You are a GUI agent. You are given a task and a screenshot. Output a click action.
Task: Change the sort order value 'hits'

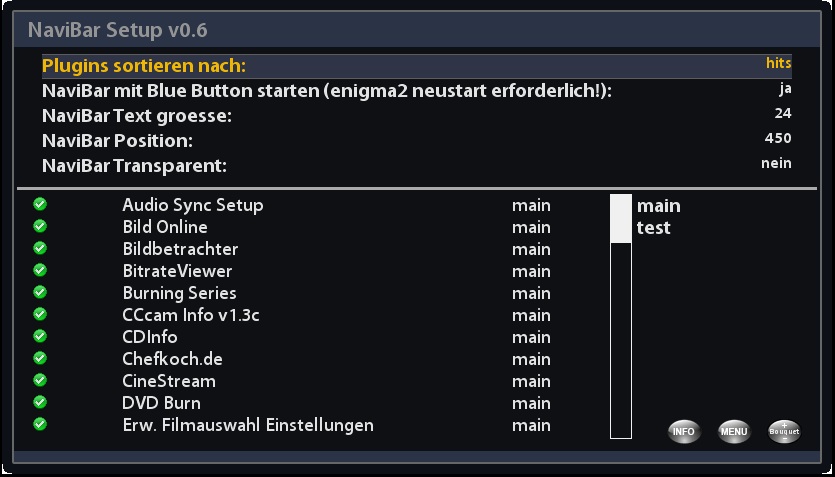(x=778, y=63)
